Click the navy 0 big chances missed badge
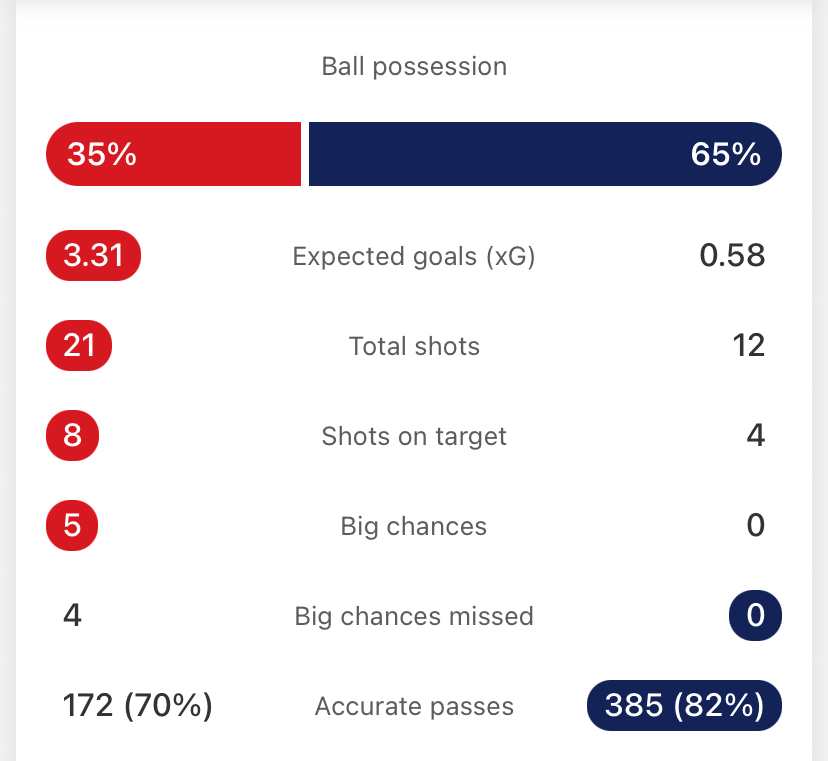 [x=755, y=615]
